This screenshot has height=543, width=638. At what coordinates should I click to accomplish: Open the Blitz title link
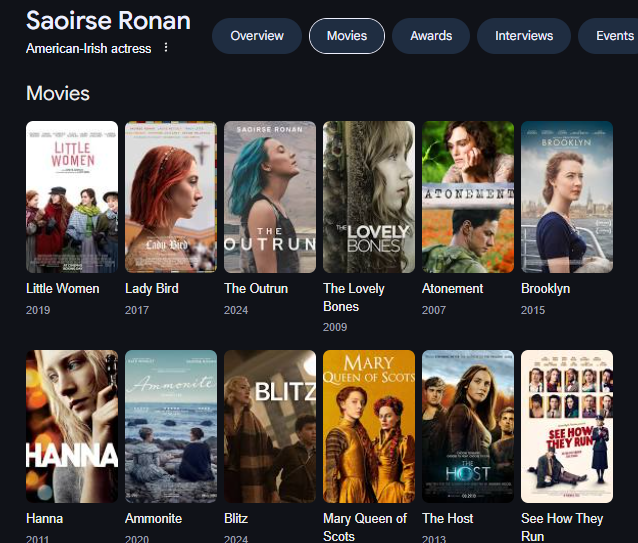tap(236, 518)
